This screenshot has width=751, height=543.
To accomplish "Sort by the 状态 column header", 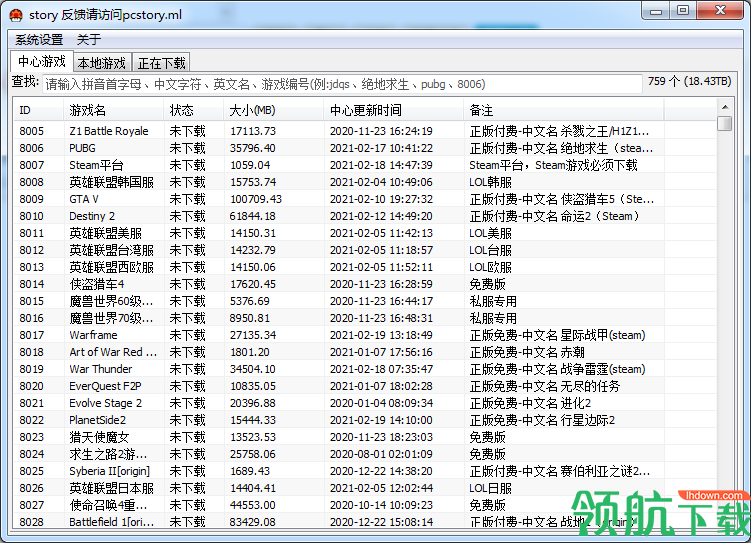I will pos(193,111).
